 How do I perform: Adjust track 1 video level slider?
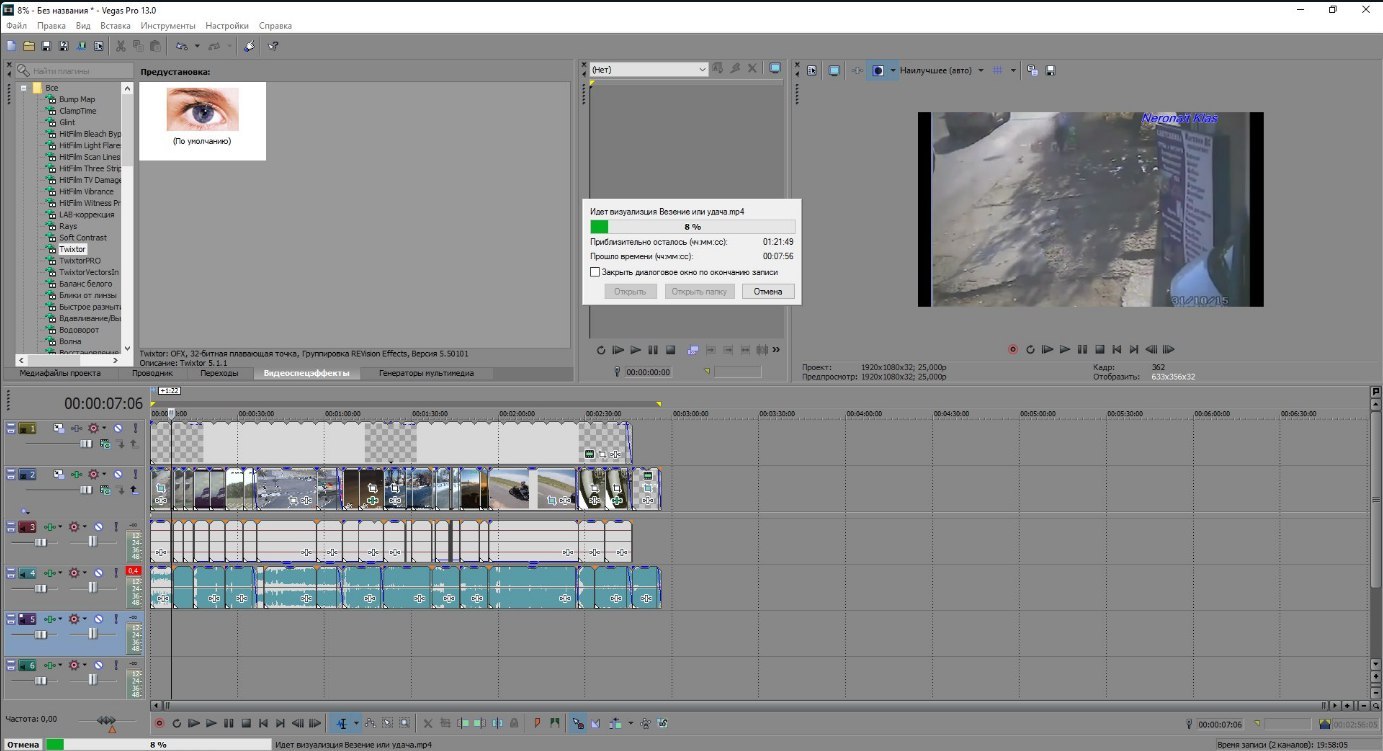(86, 444)
